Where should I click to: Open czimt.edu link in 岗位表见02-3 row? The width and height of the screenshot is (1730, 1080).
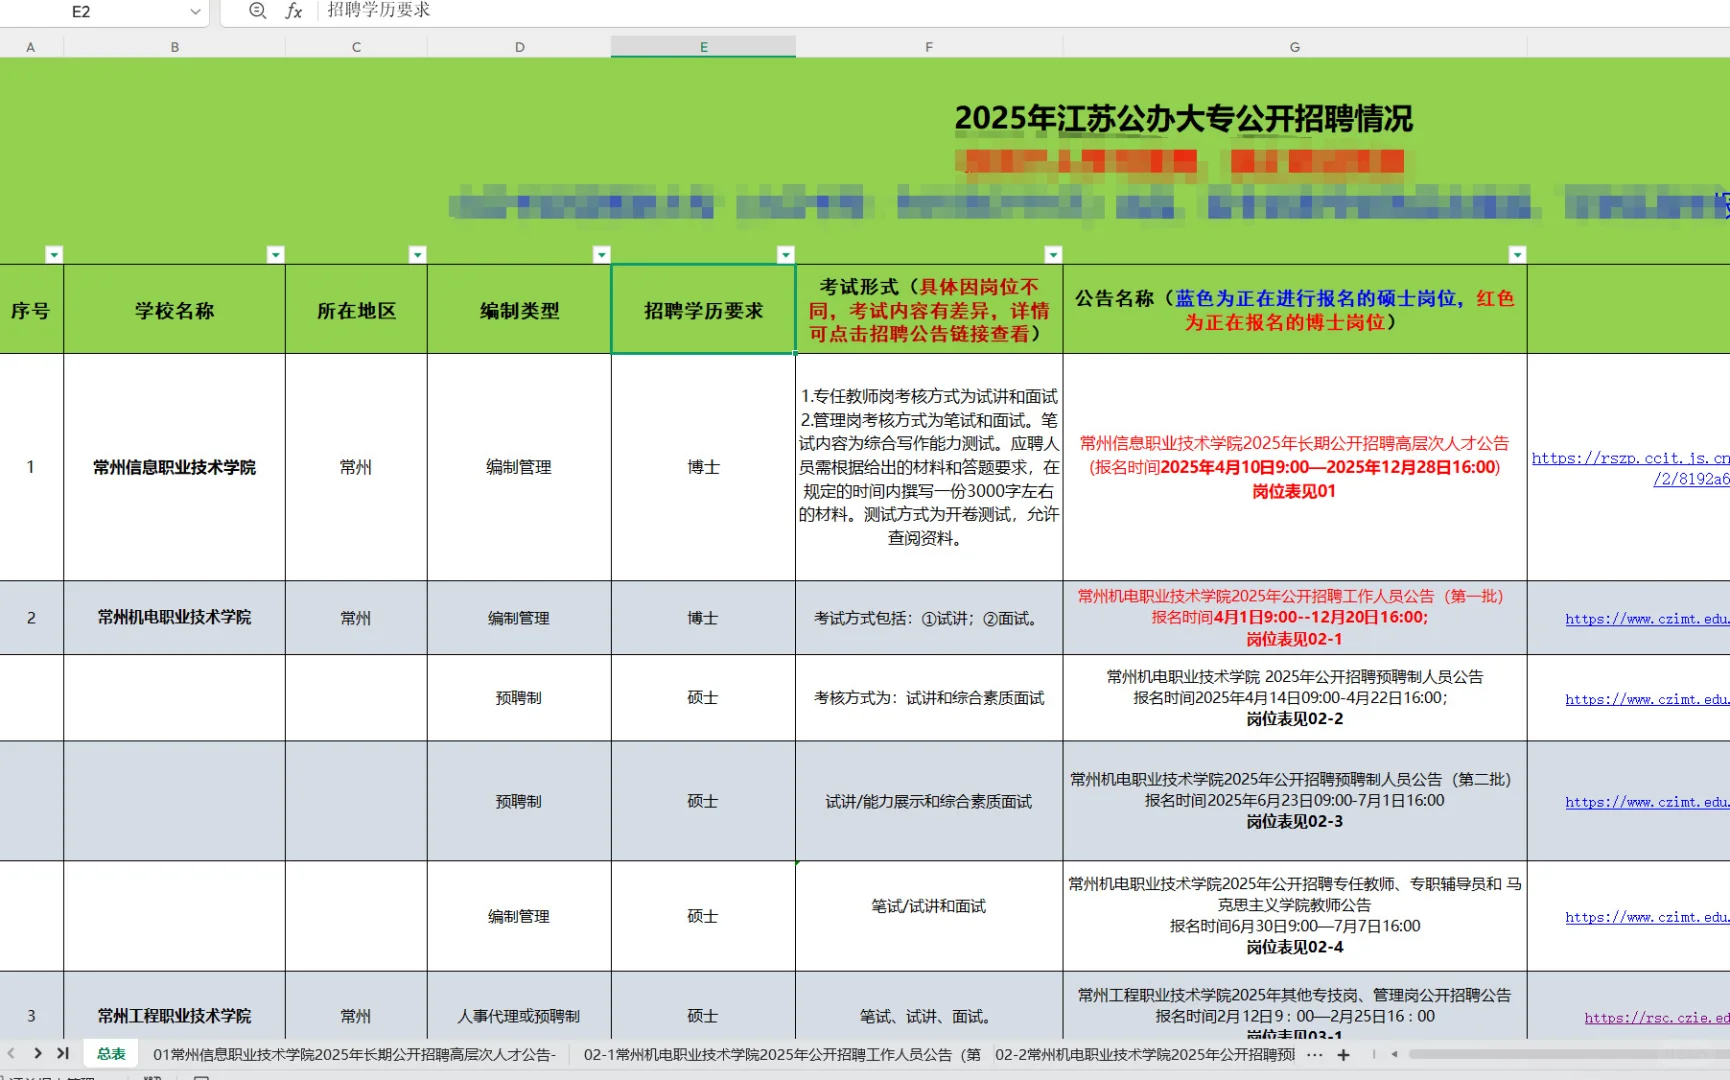tap(1647, 802)
